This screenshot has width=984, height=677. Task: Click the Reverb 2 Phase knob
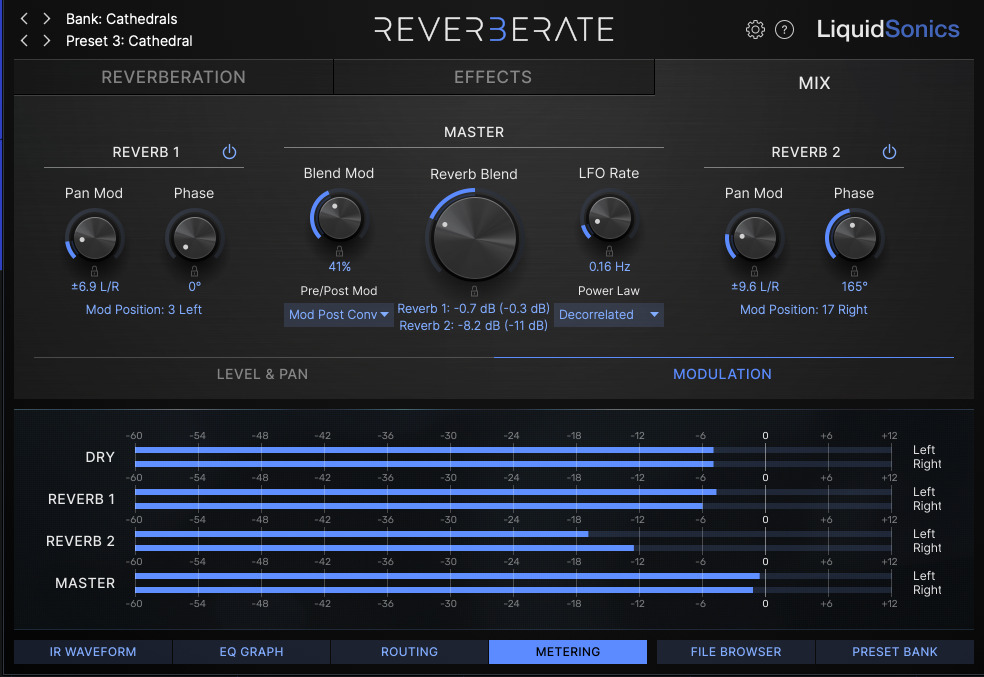(x=854, y=238)
